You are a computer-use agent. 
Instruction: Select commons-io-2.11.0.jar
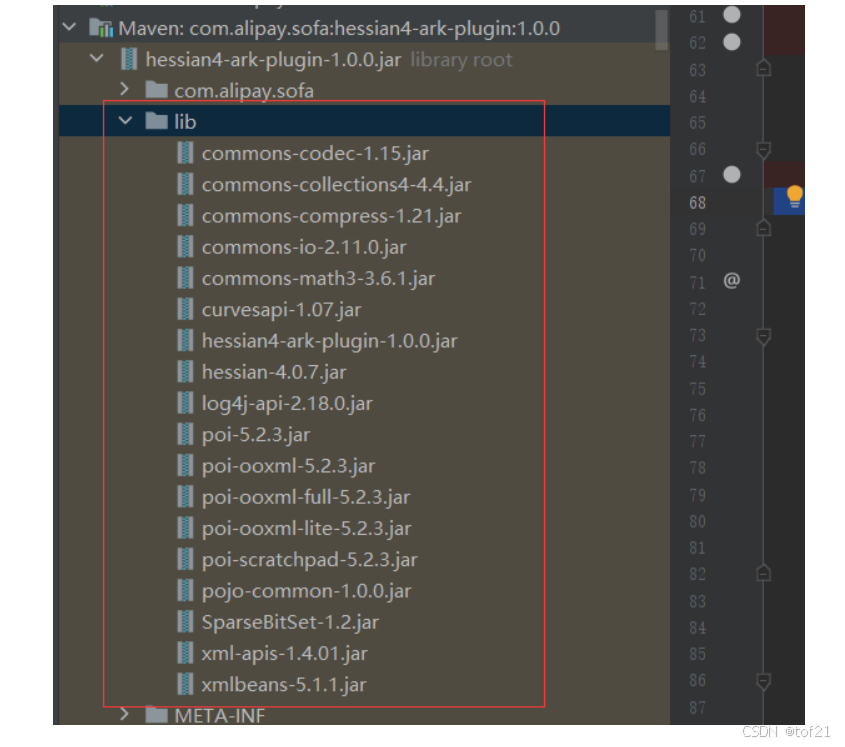click(x=304, y=247)
